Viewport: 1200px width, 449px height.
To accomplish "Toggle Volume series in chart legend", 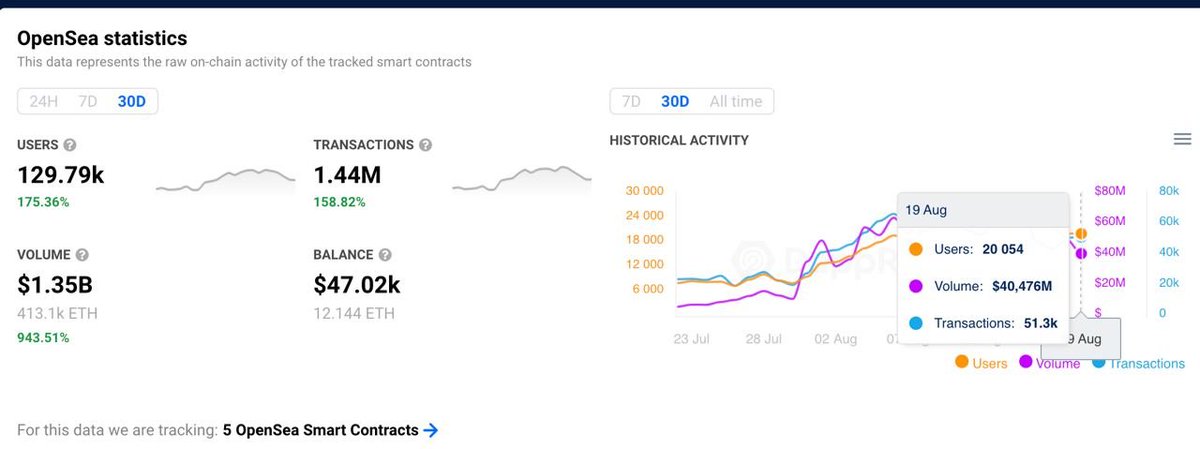I will [x=1049, y=363].
